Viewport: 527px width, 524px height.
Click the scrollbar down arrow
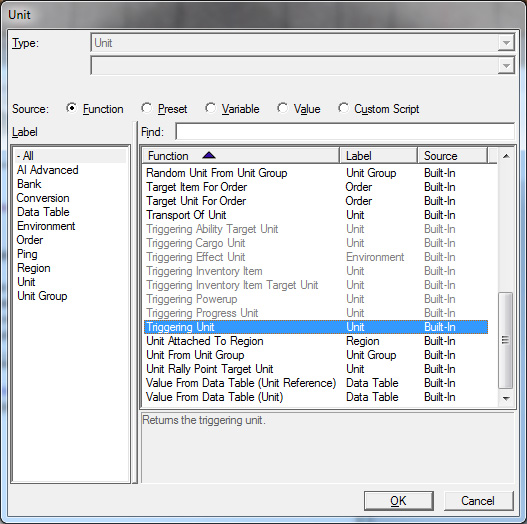(506, 398)
